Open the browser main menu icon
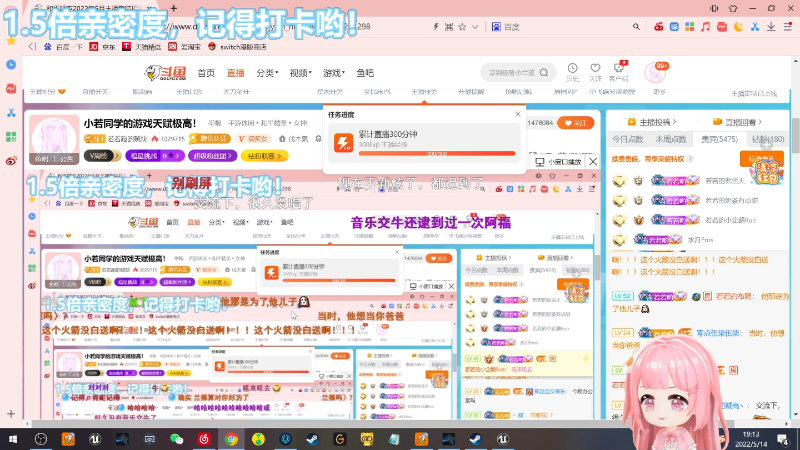 tap(787, 27)
